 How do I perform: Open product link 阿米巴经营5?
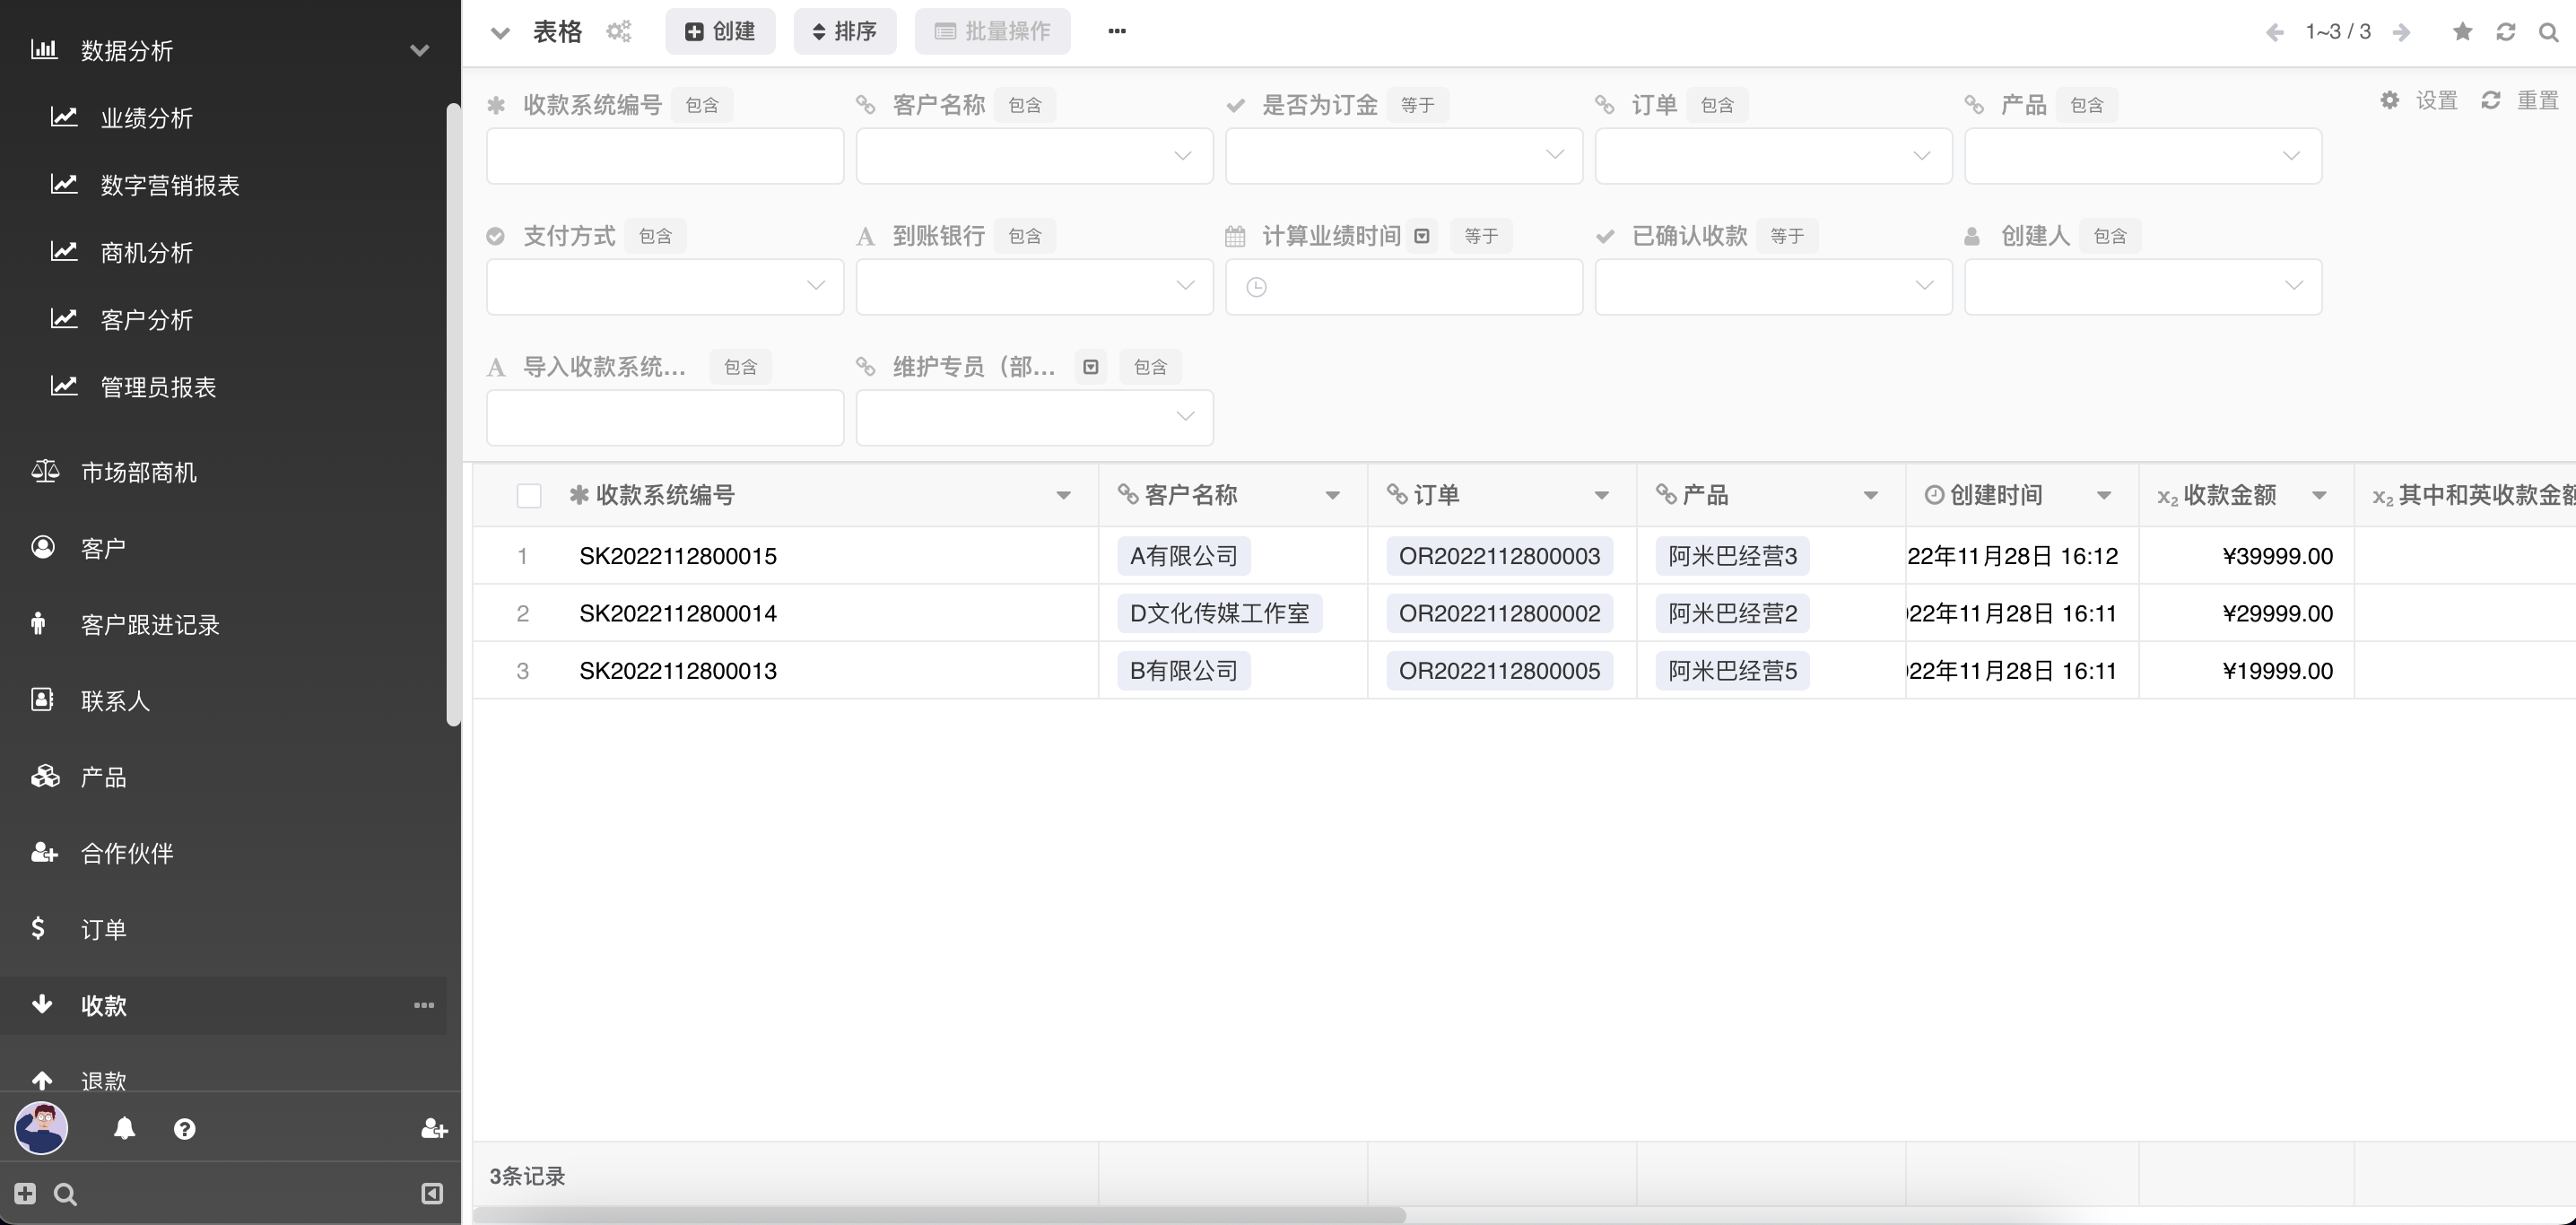(1732, 671)
